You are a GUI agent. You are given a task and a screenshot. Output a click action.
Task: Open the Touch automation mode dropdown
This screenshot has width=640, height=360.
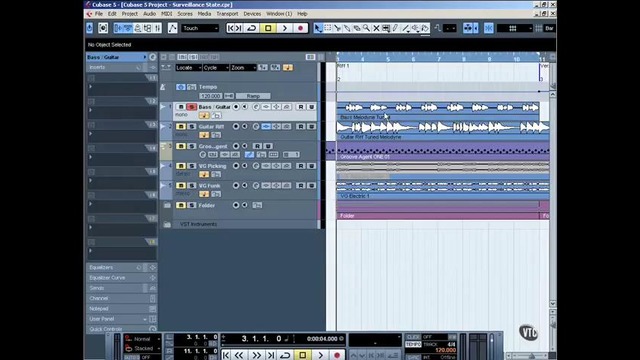click(x=200, y=28)
